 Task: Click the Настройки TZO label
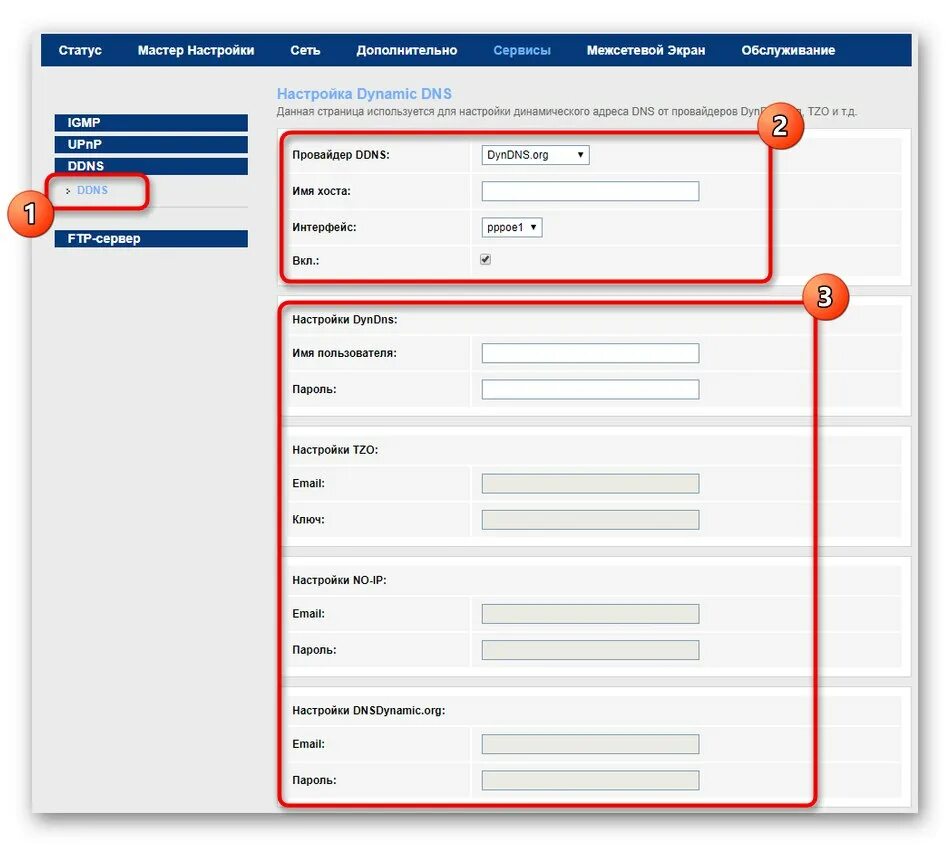click(x=335, y=450)
